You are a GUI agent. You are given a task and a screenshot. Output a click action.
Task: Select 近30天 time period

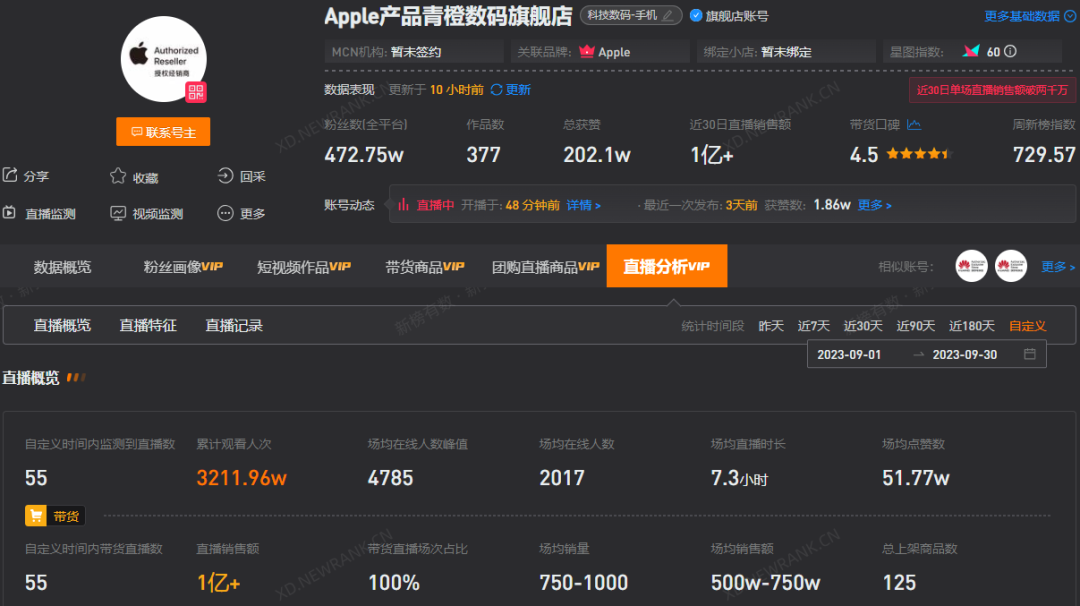coord(863,326)
